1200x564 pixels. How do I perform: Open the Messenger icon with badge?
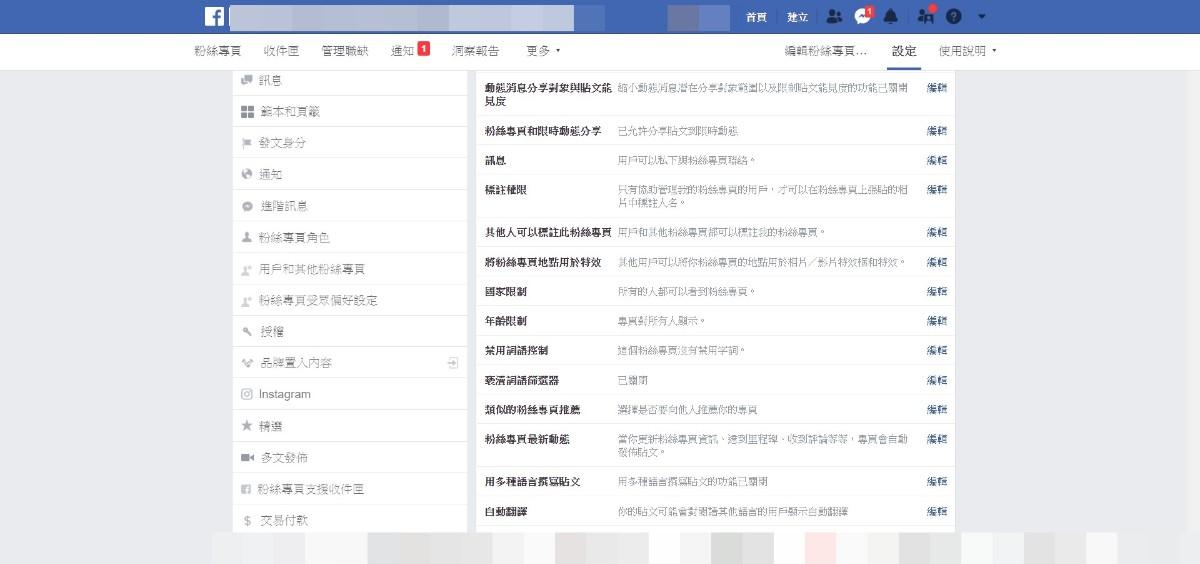(862, 17)
